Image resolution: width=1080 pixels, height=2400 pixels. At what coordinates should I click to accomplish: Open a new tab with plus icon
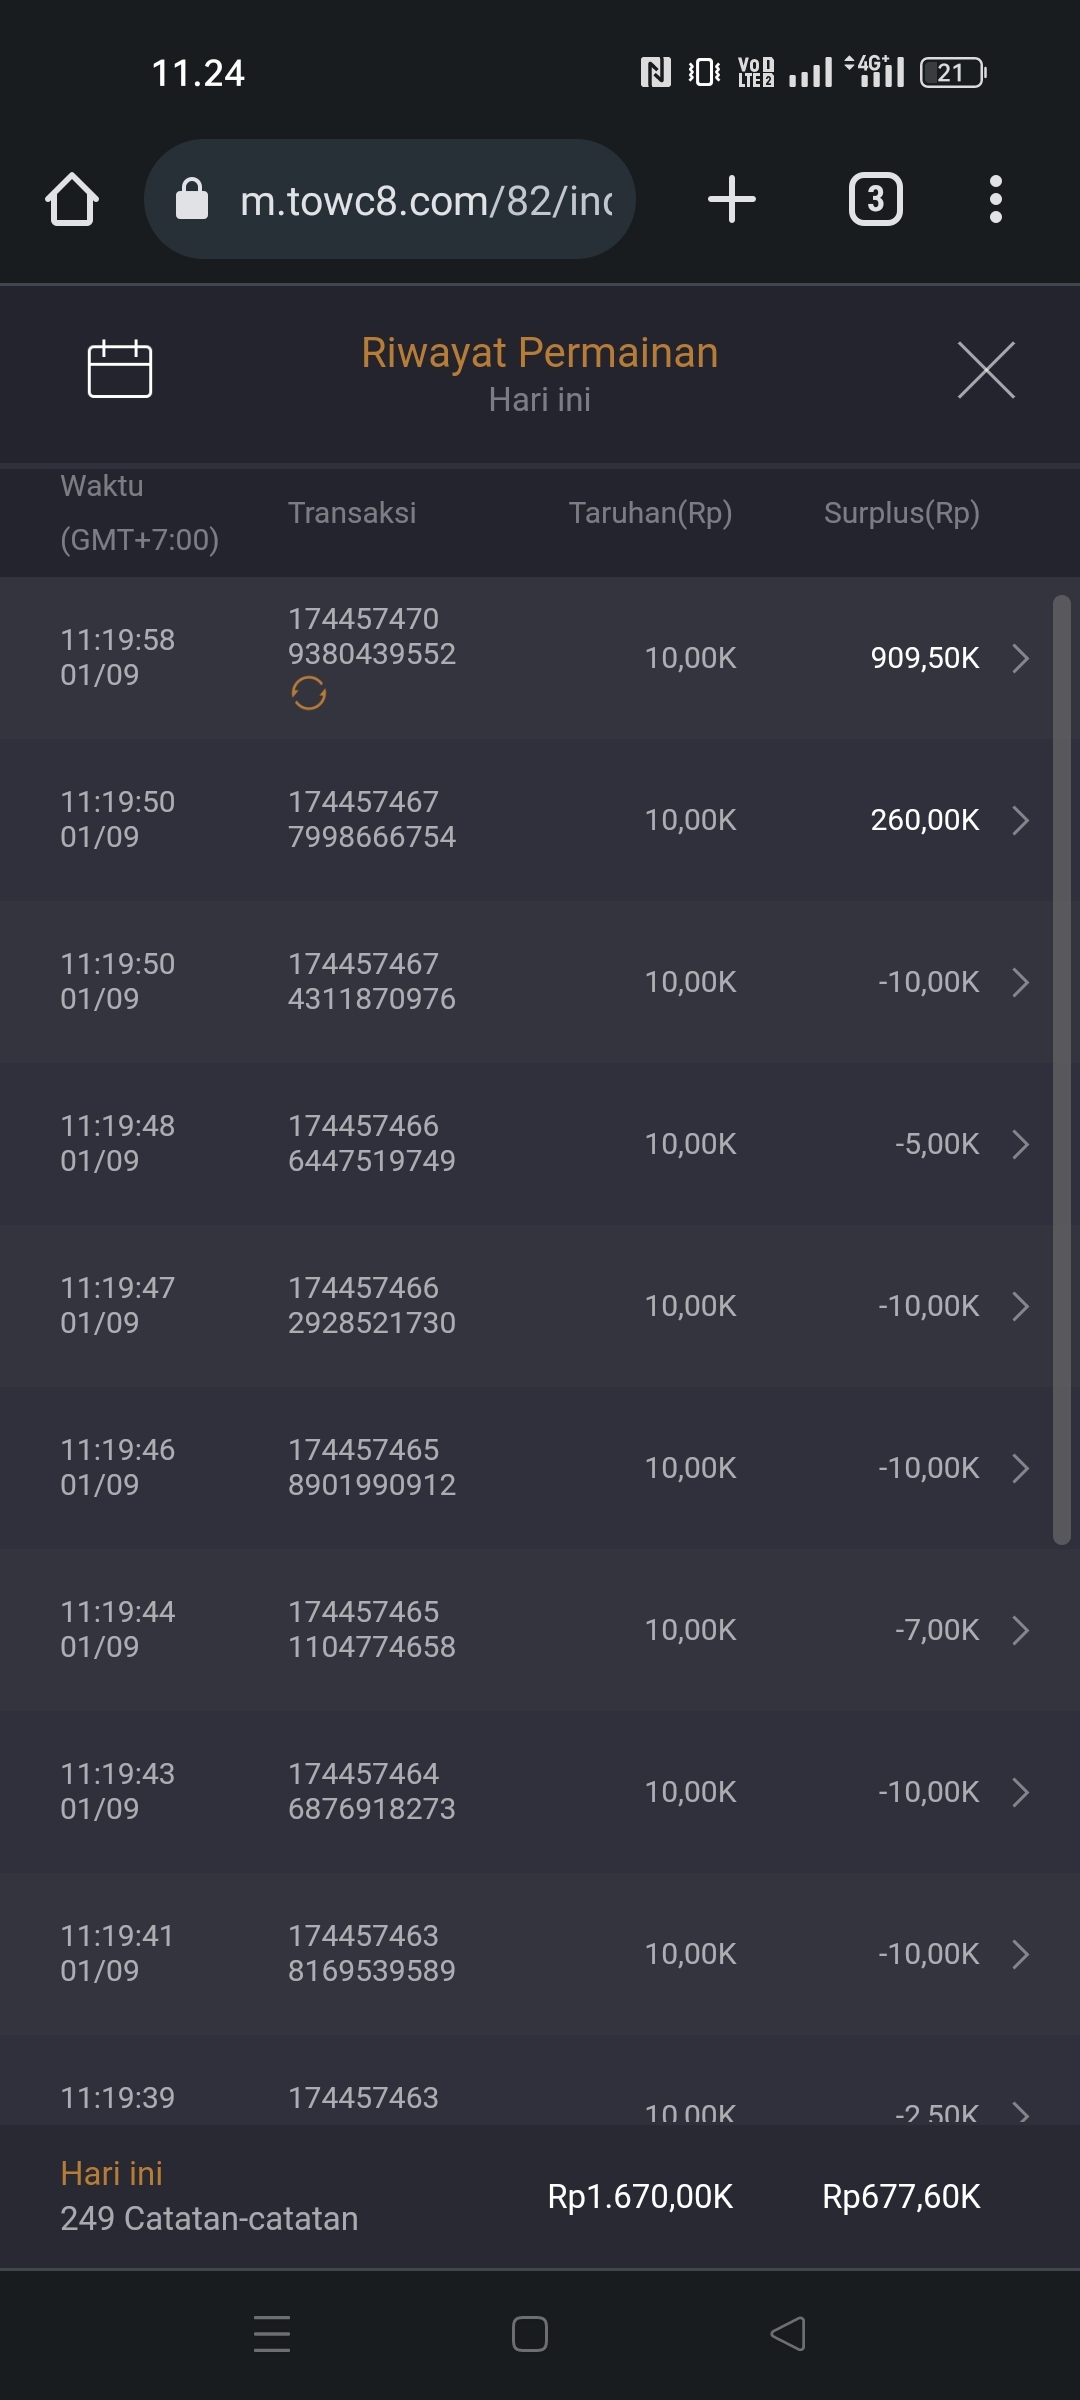click(731, 199)
